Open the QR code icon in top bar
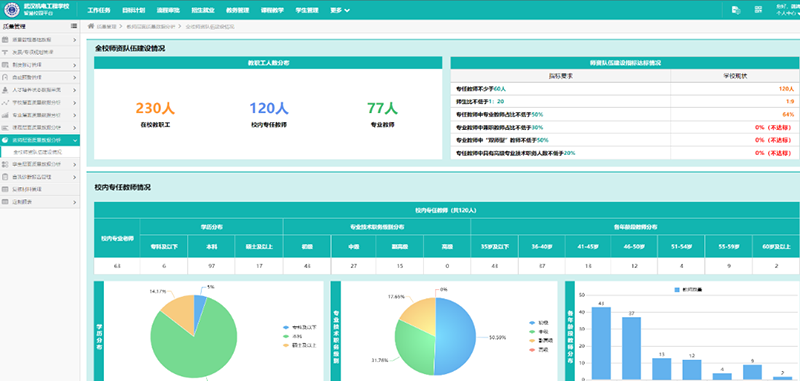This screenshot has width=800, height=381. tap(758, 10)
